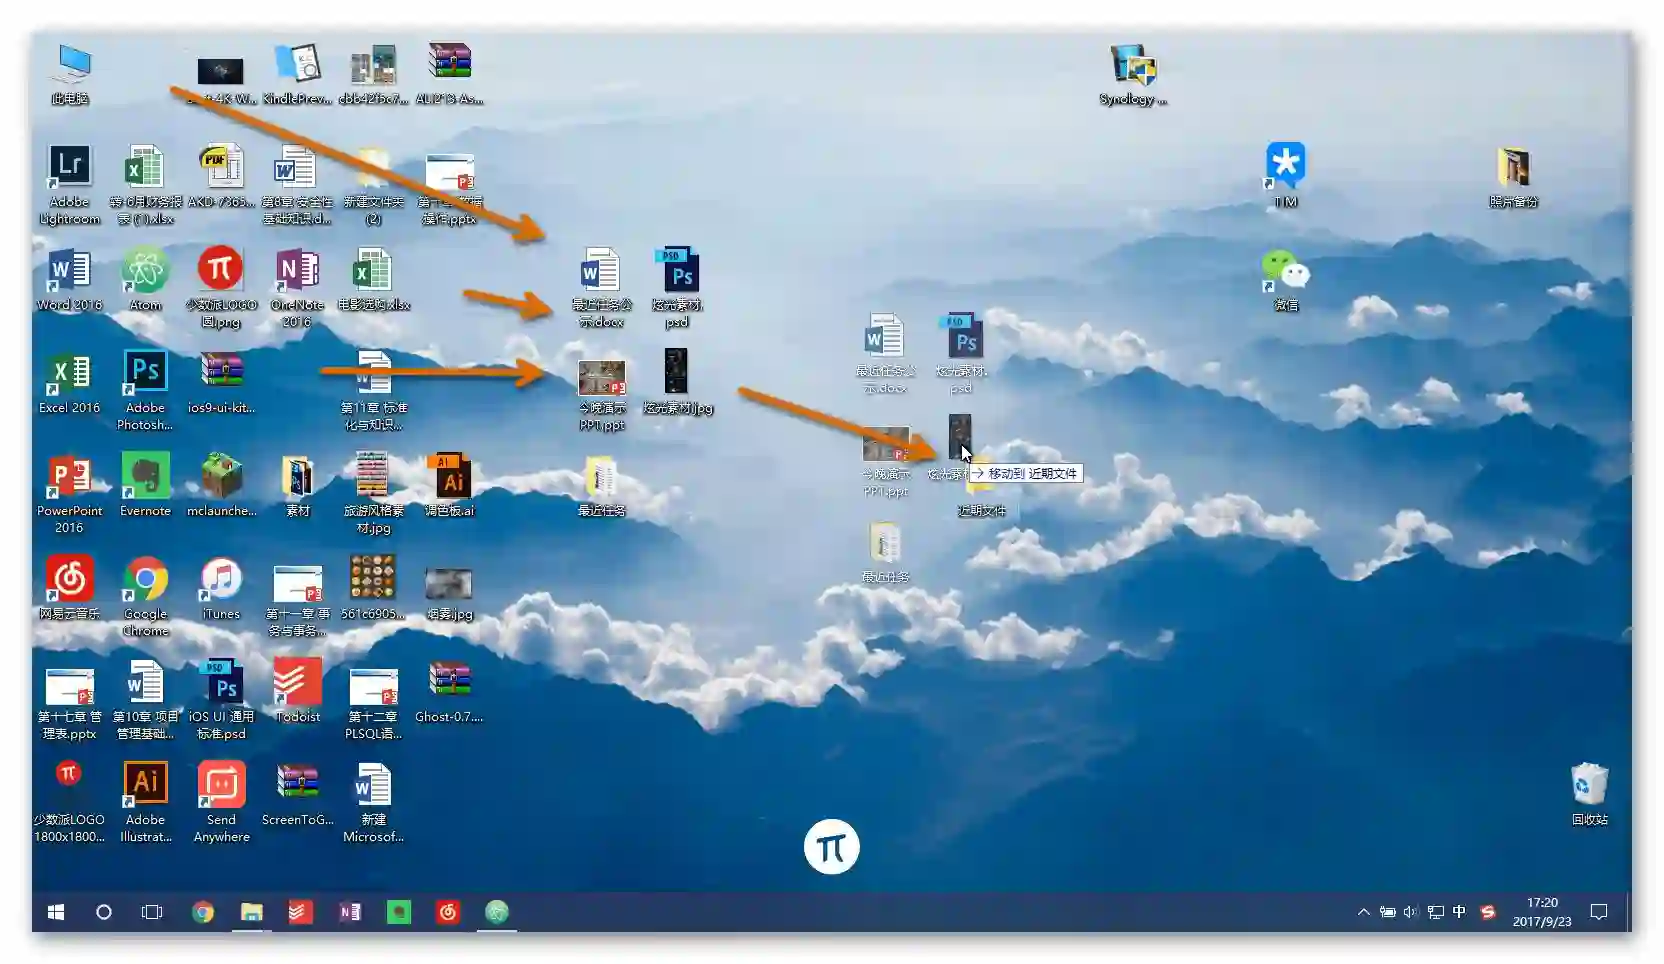
Task: Switch to OneNote in the taskbar
Action: 349,912
